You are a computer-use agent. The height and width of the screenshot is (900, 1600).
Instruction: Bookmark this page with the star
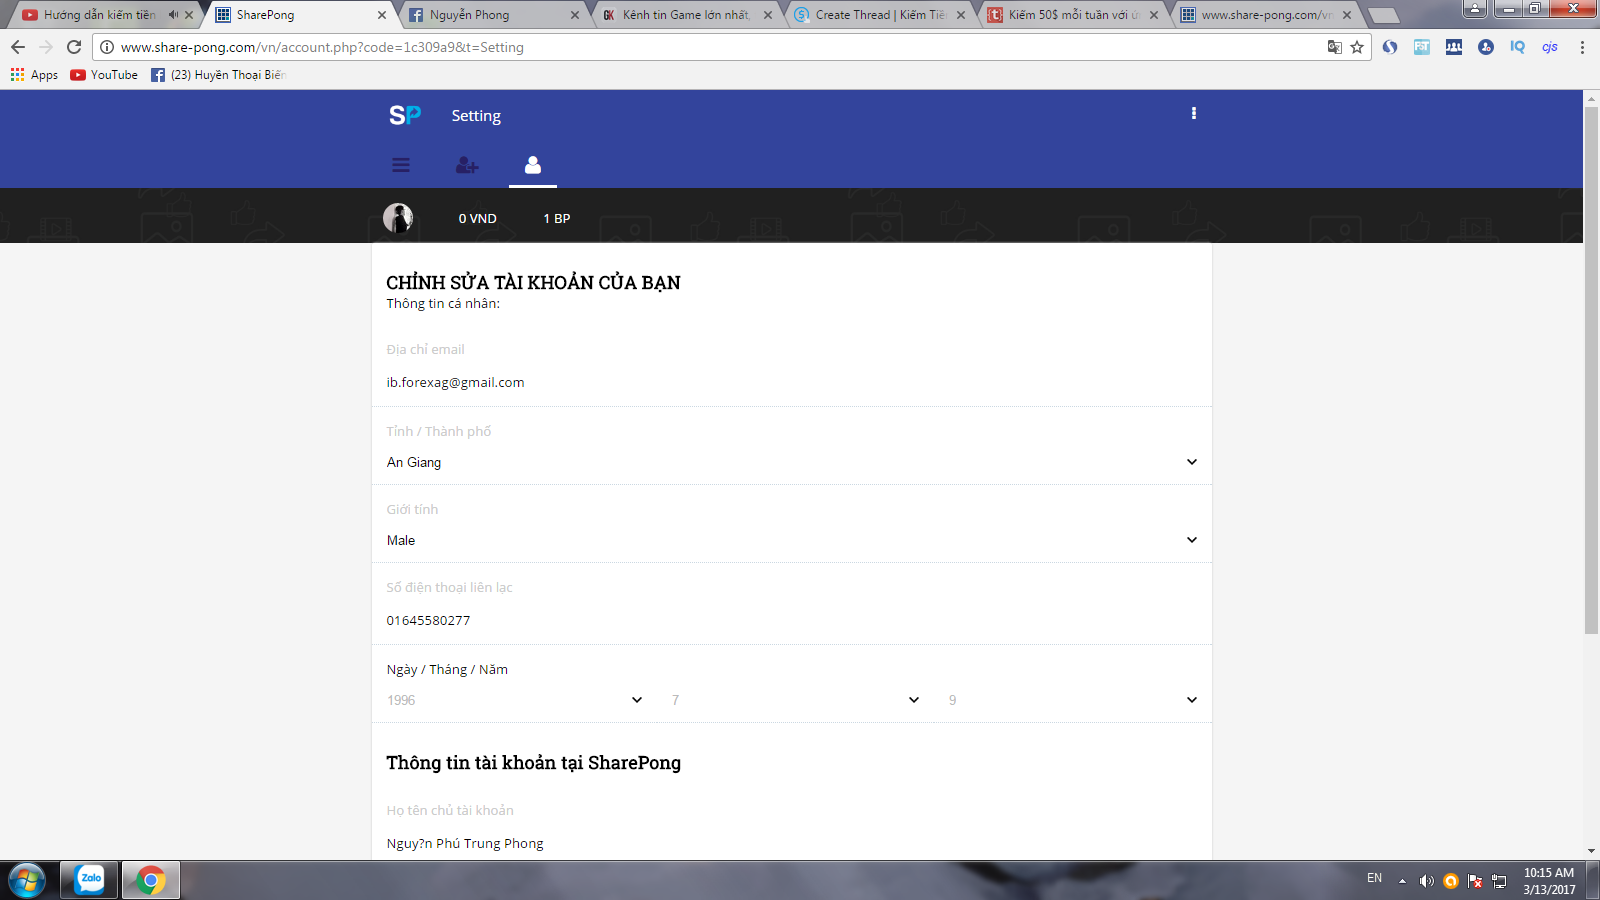(1357, 47)
